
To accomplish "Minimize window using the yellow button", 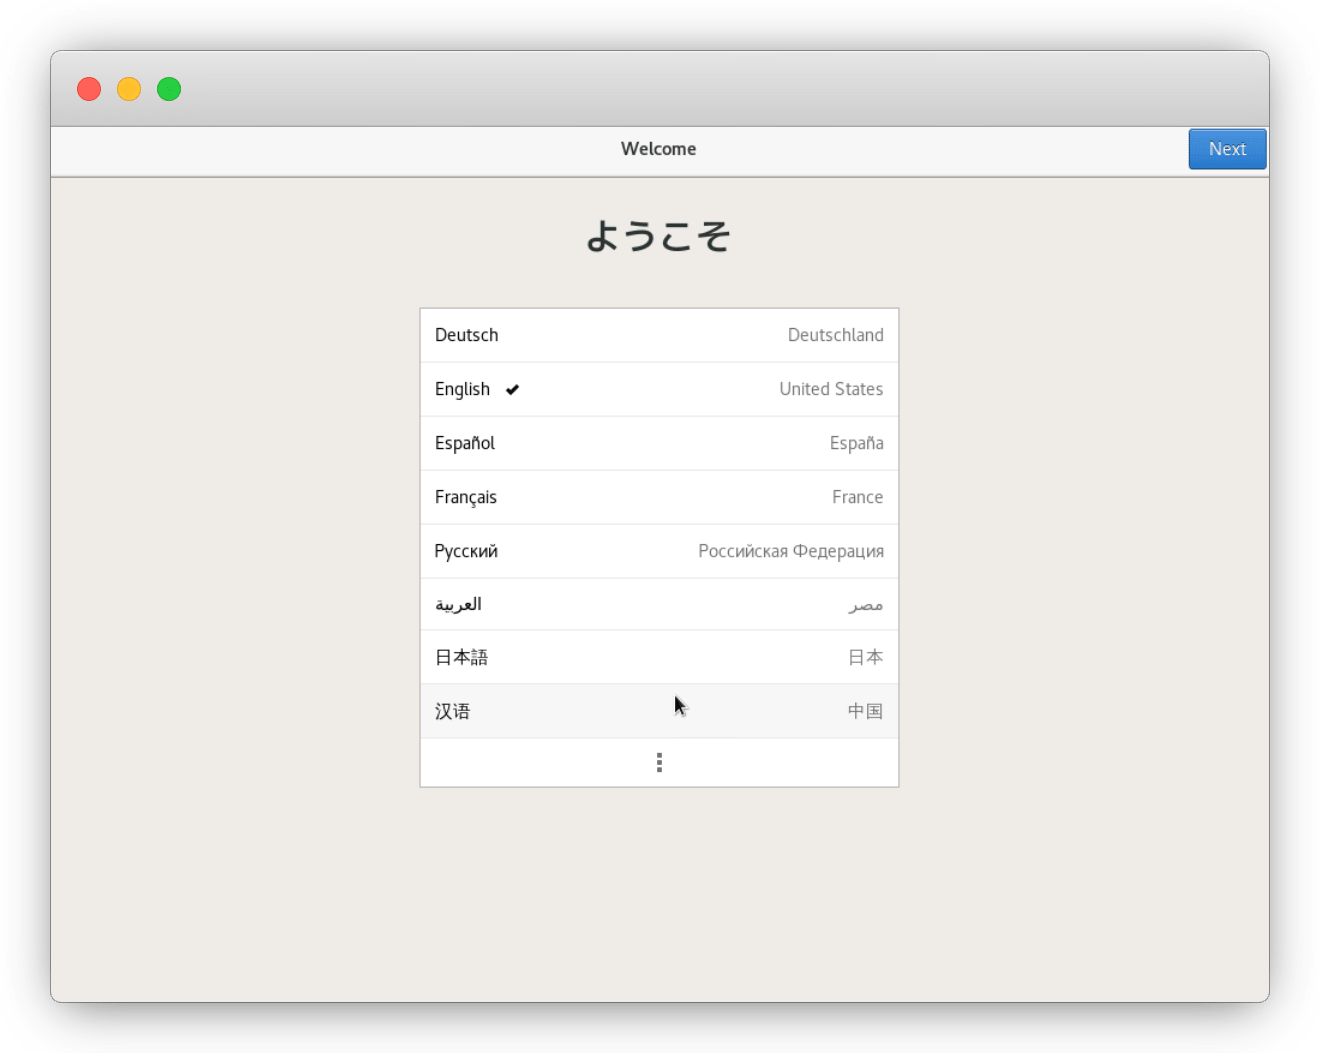I will coord(129,89).
